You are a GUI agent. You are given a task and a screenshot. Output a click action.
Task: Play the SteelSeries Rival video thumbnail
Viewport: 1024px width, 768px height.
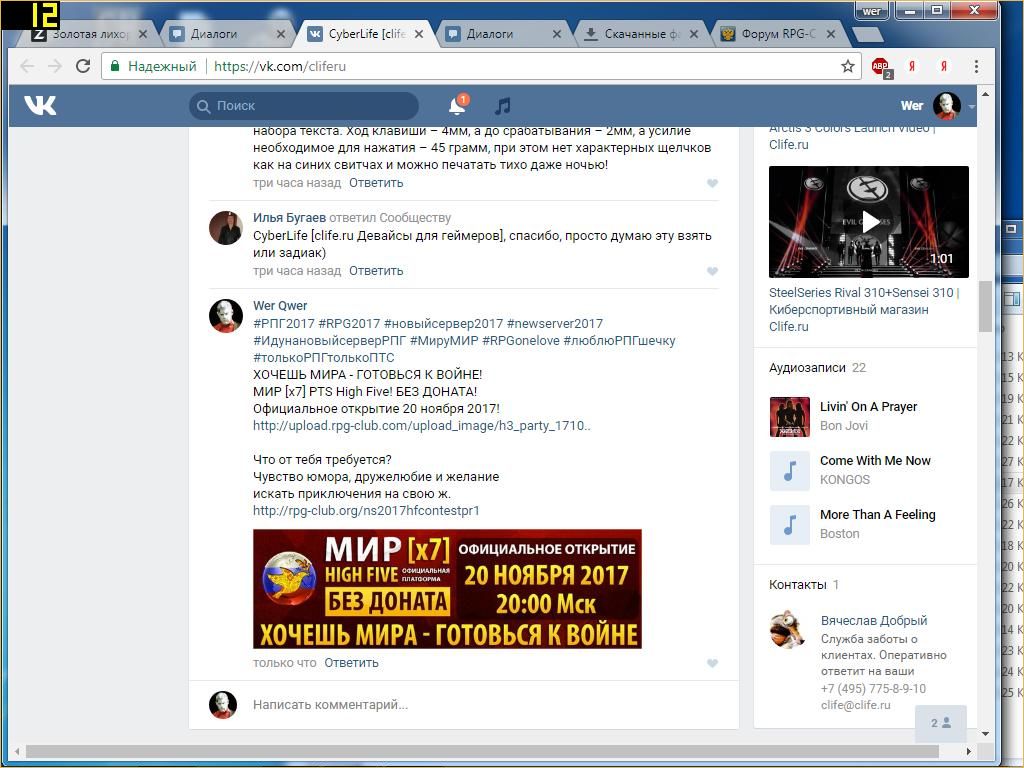[x=869, y=222]
